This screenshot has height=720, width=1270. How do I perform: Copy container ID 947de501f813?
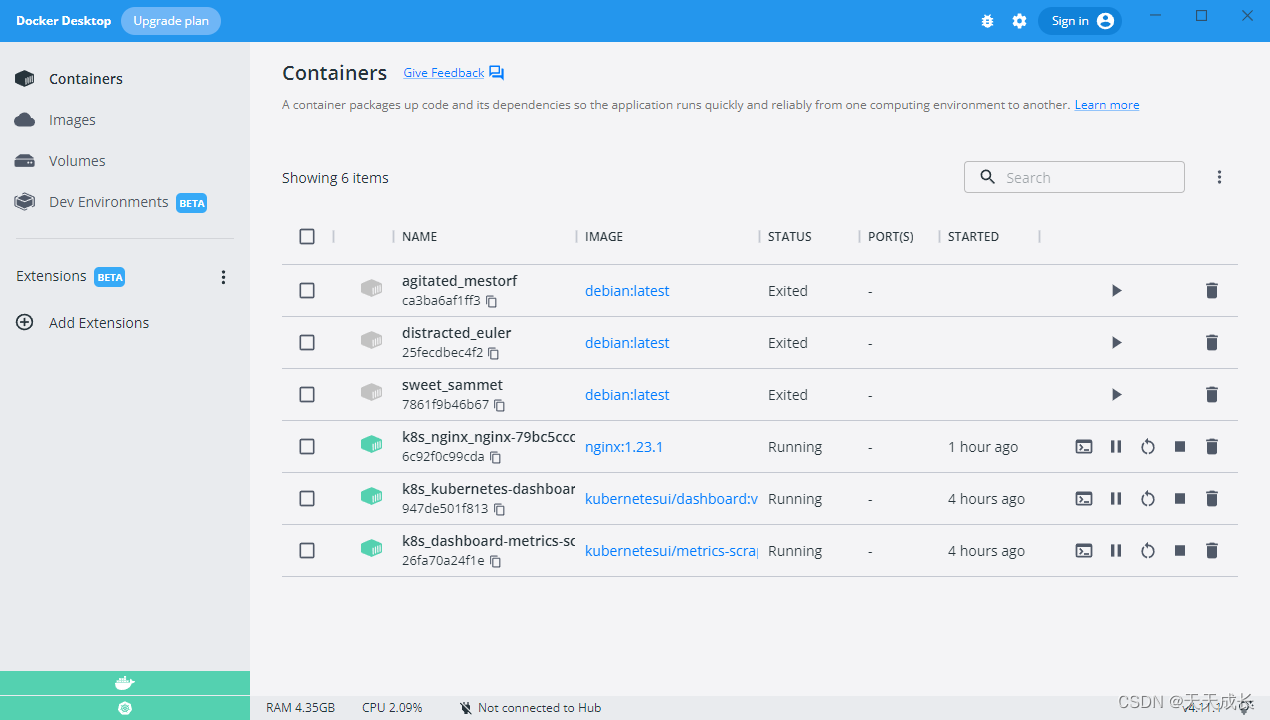500,509
